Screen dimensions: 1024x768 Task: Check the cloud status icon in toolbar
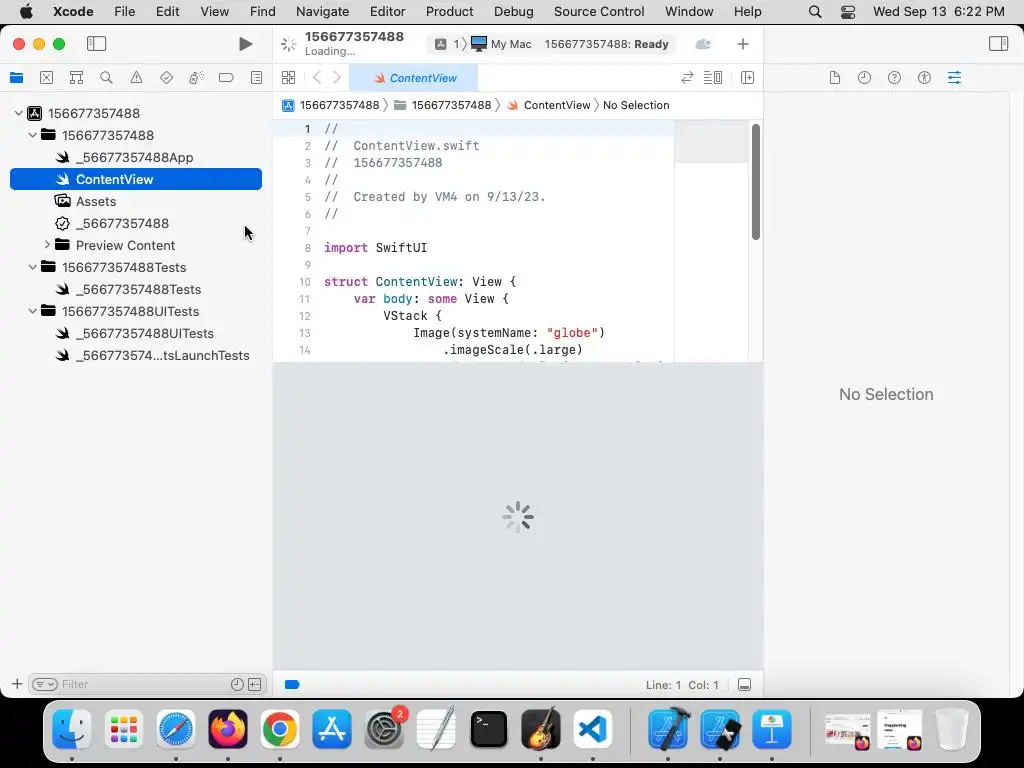click(x=703, y=44)
